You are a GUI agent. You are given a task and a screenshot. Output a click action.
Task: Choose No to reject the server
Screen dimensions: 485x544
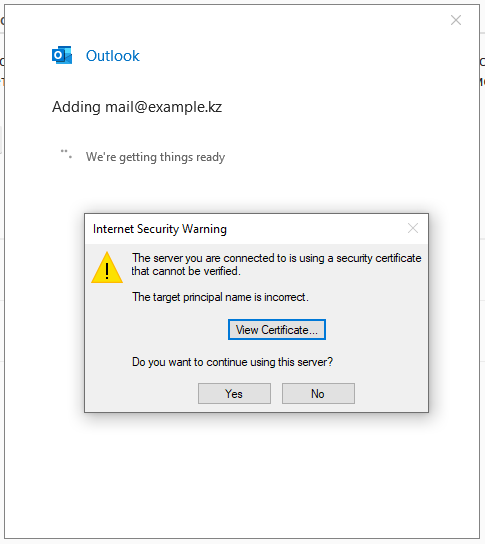pyautogui.click(x=318, y=393)
